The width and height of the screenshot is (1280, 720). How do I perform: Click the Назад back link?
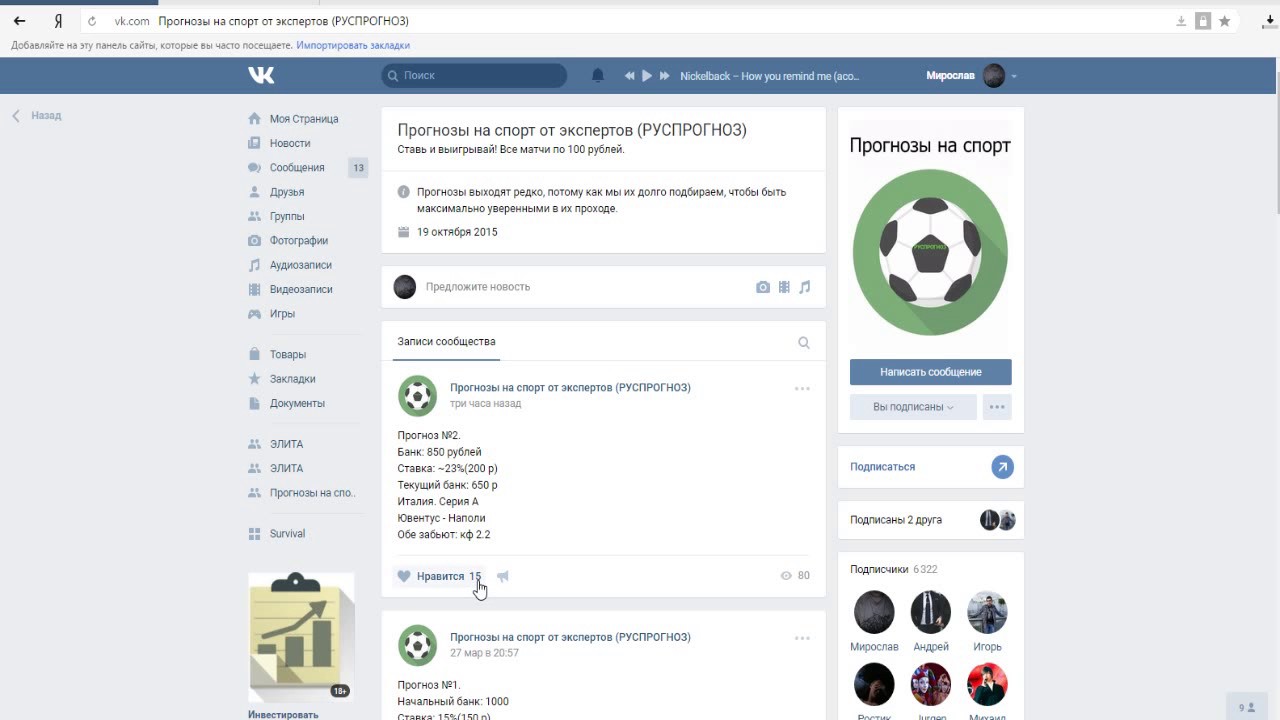click(x=37, y=116)
